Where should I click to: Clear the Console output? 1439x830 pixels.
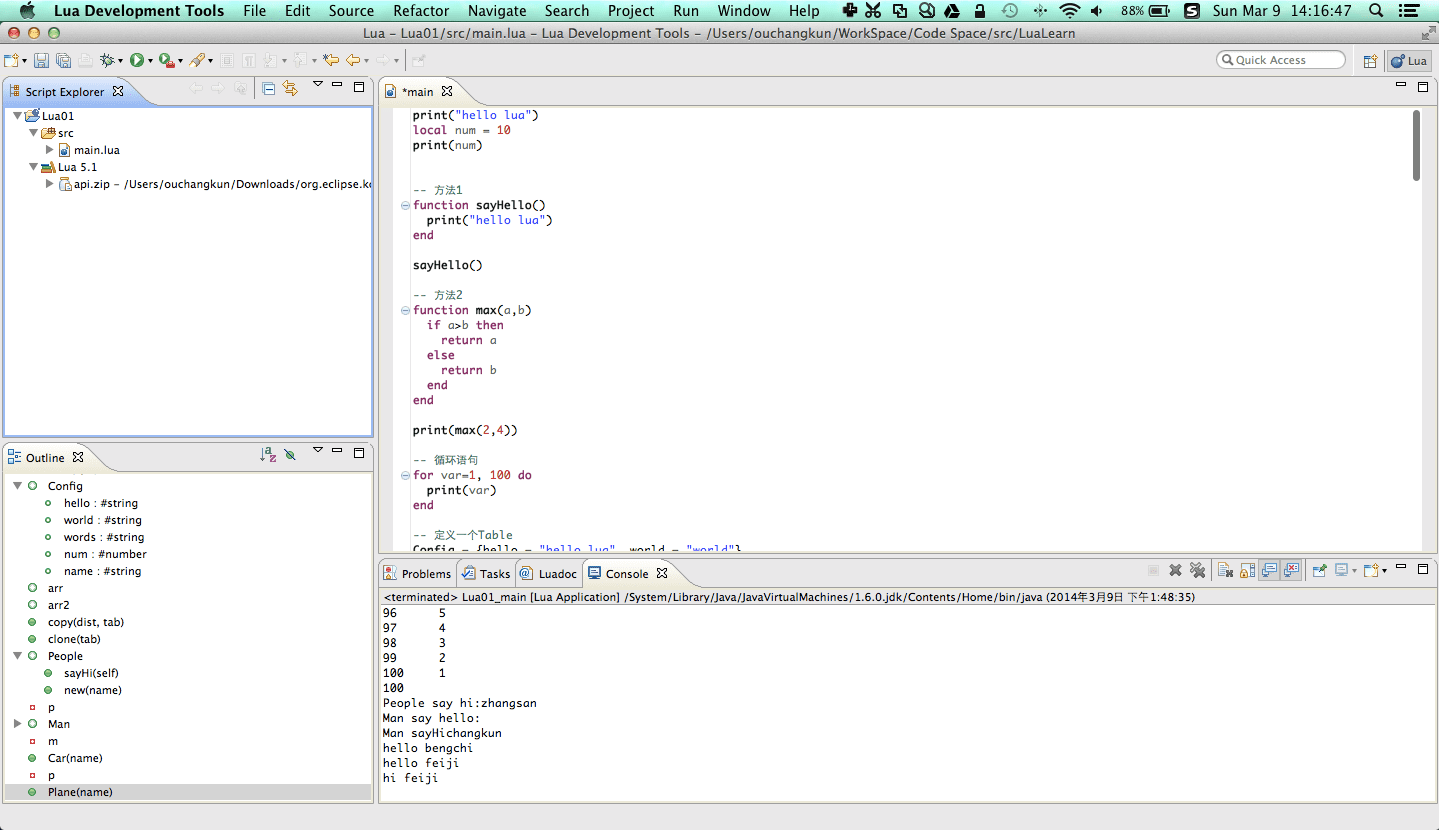[1225, 571]
